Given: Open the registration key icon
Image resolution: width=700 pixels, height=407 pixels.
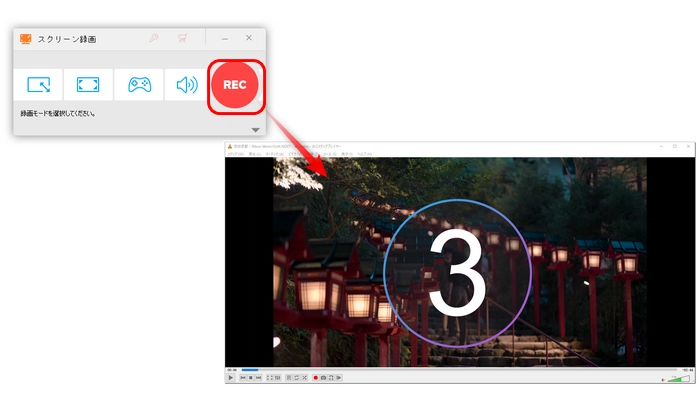Looking at the screenshot, I should 154,38.
